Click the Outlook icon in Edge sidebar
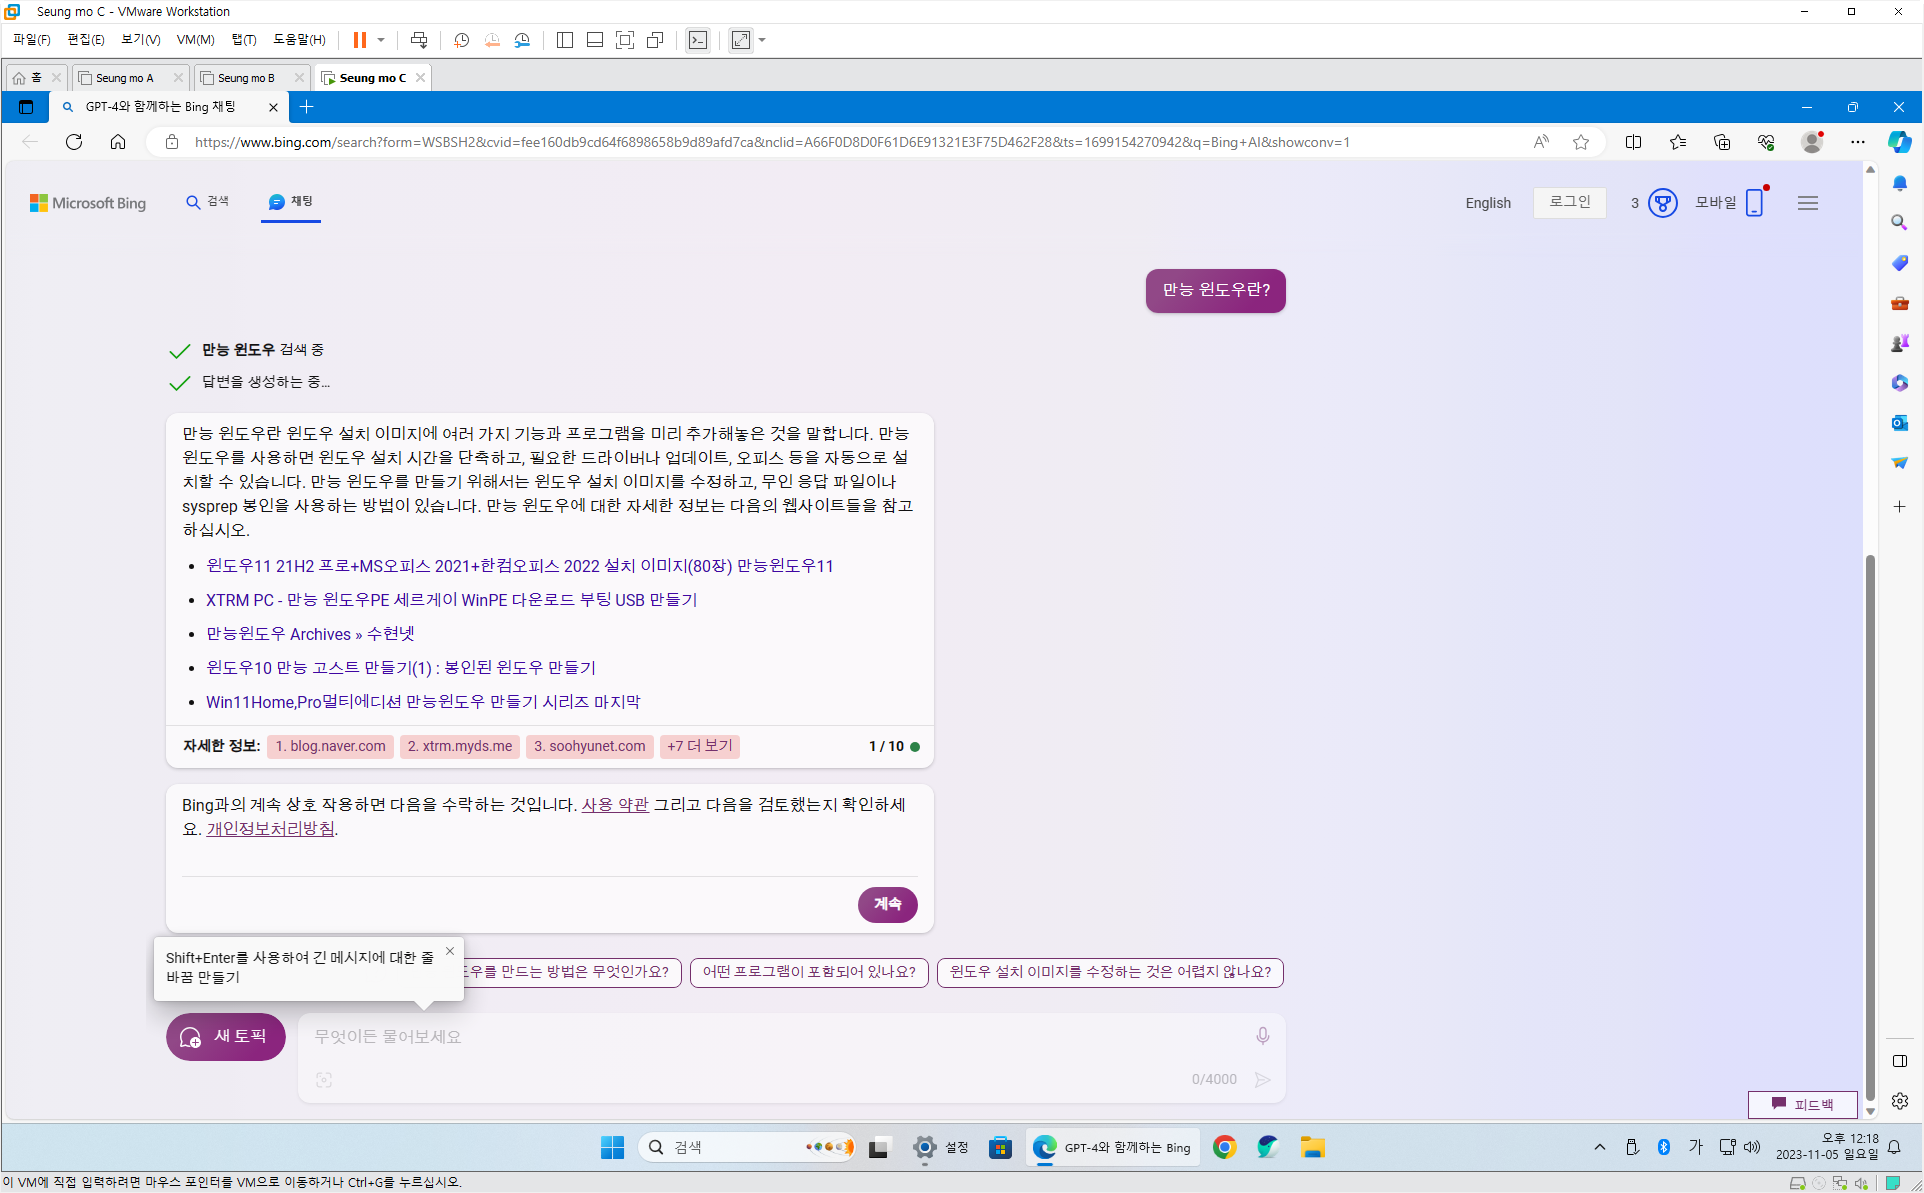This screenshot has width=1924, height=1193. 1899,423
